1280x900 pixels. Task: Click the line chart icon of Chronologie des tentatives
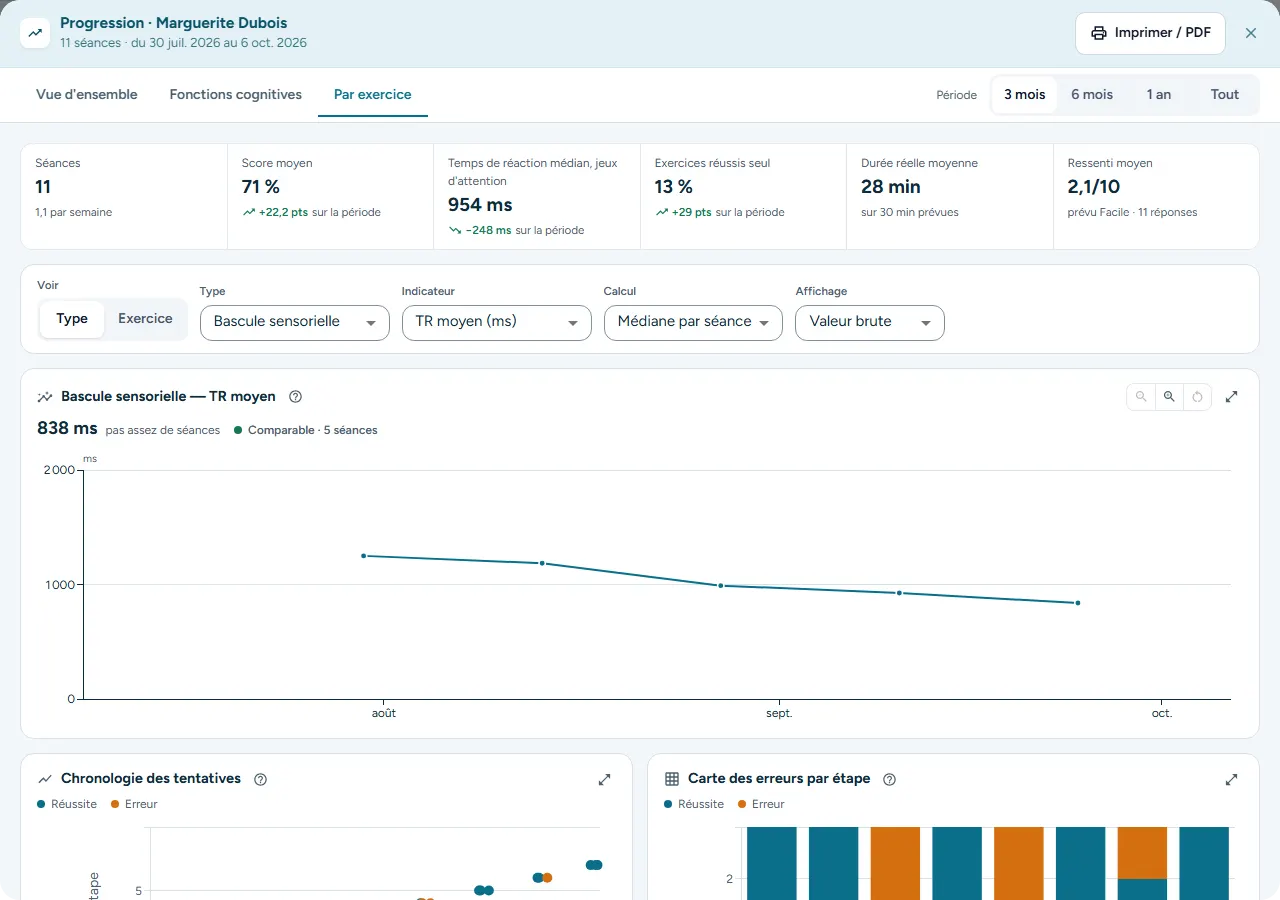45,779
